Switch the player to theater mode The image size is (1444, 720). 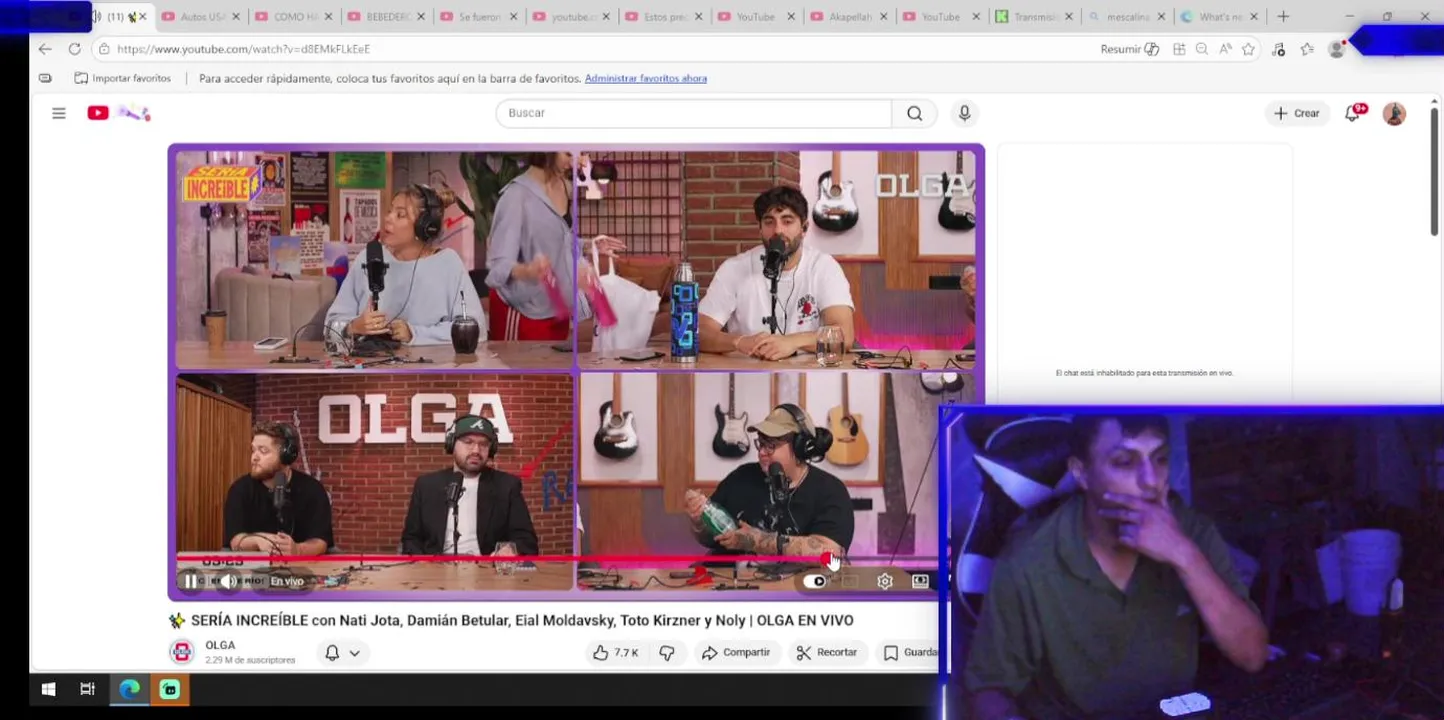(x=920, y=581)
